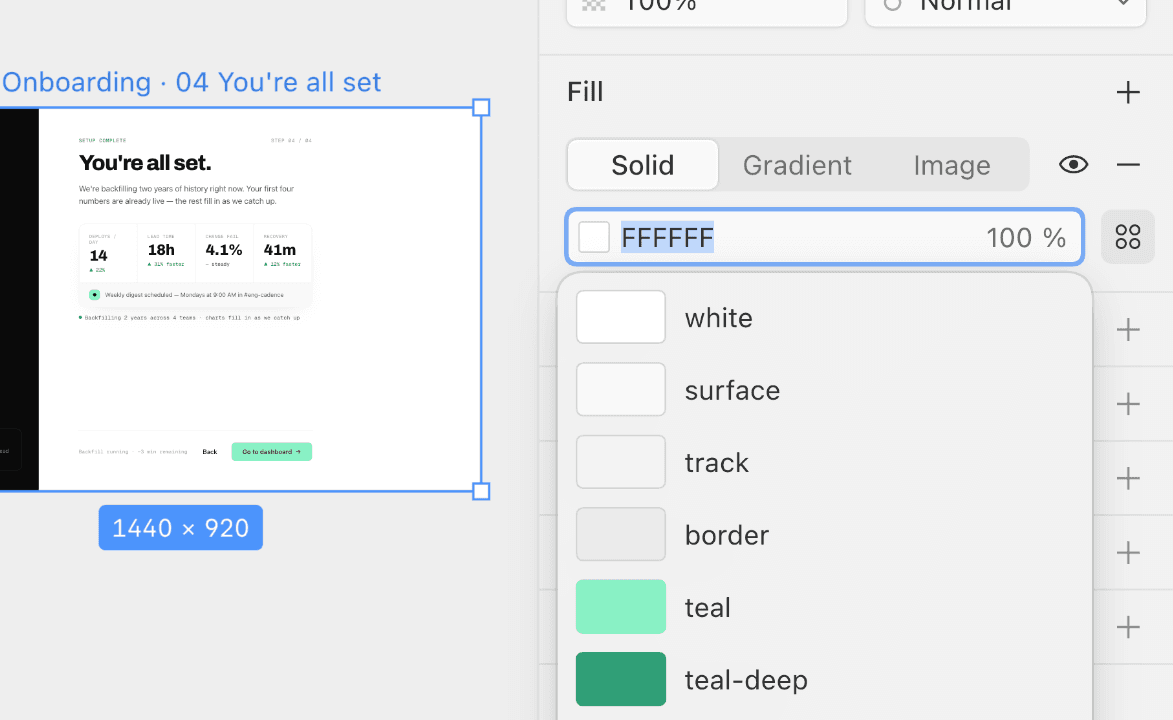Select the frame title Onboarding · 04 You're all set
The width and height of the screenshot is (1173, 720).
coord(192,82)
